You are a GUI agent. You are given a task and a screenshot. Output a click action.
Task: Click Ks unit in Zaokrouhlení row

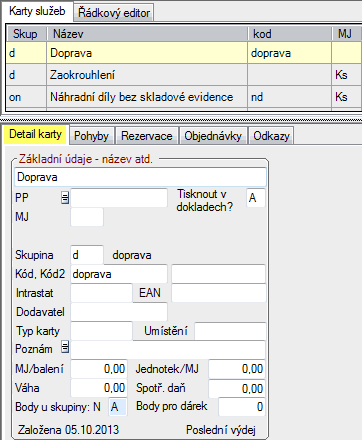tap(347, 75)
